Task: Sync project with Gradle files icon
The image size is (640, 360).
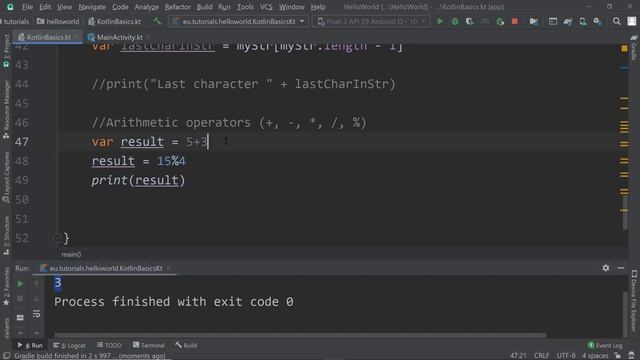Action: click(x=568, y=21)
